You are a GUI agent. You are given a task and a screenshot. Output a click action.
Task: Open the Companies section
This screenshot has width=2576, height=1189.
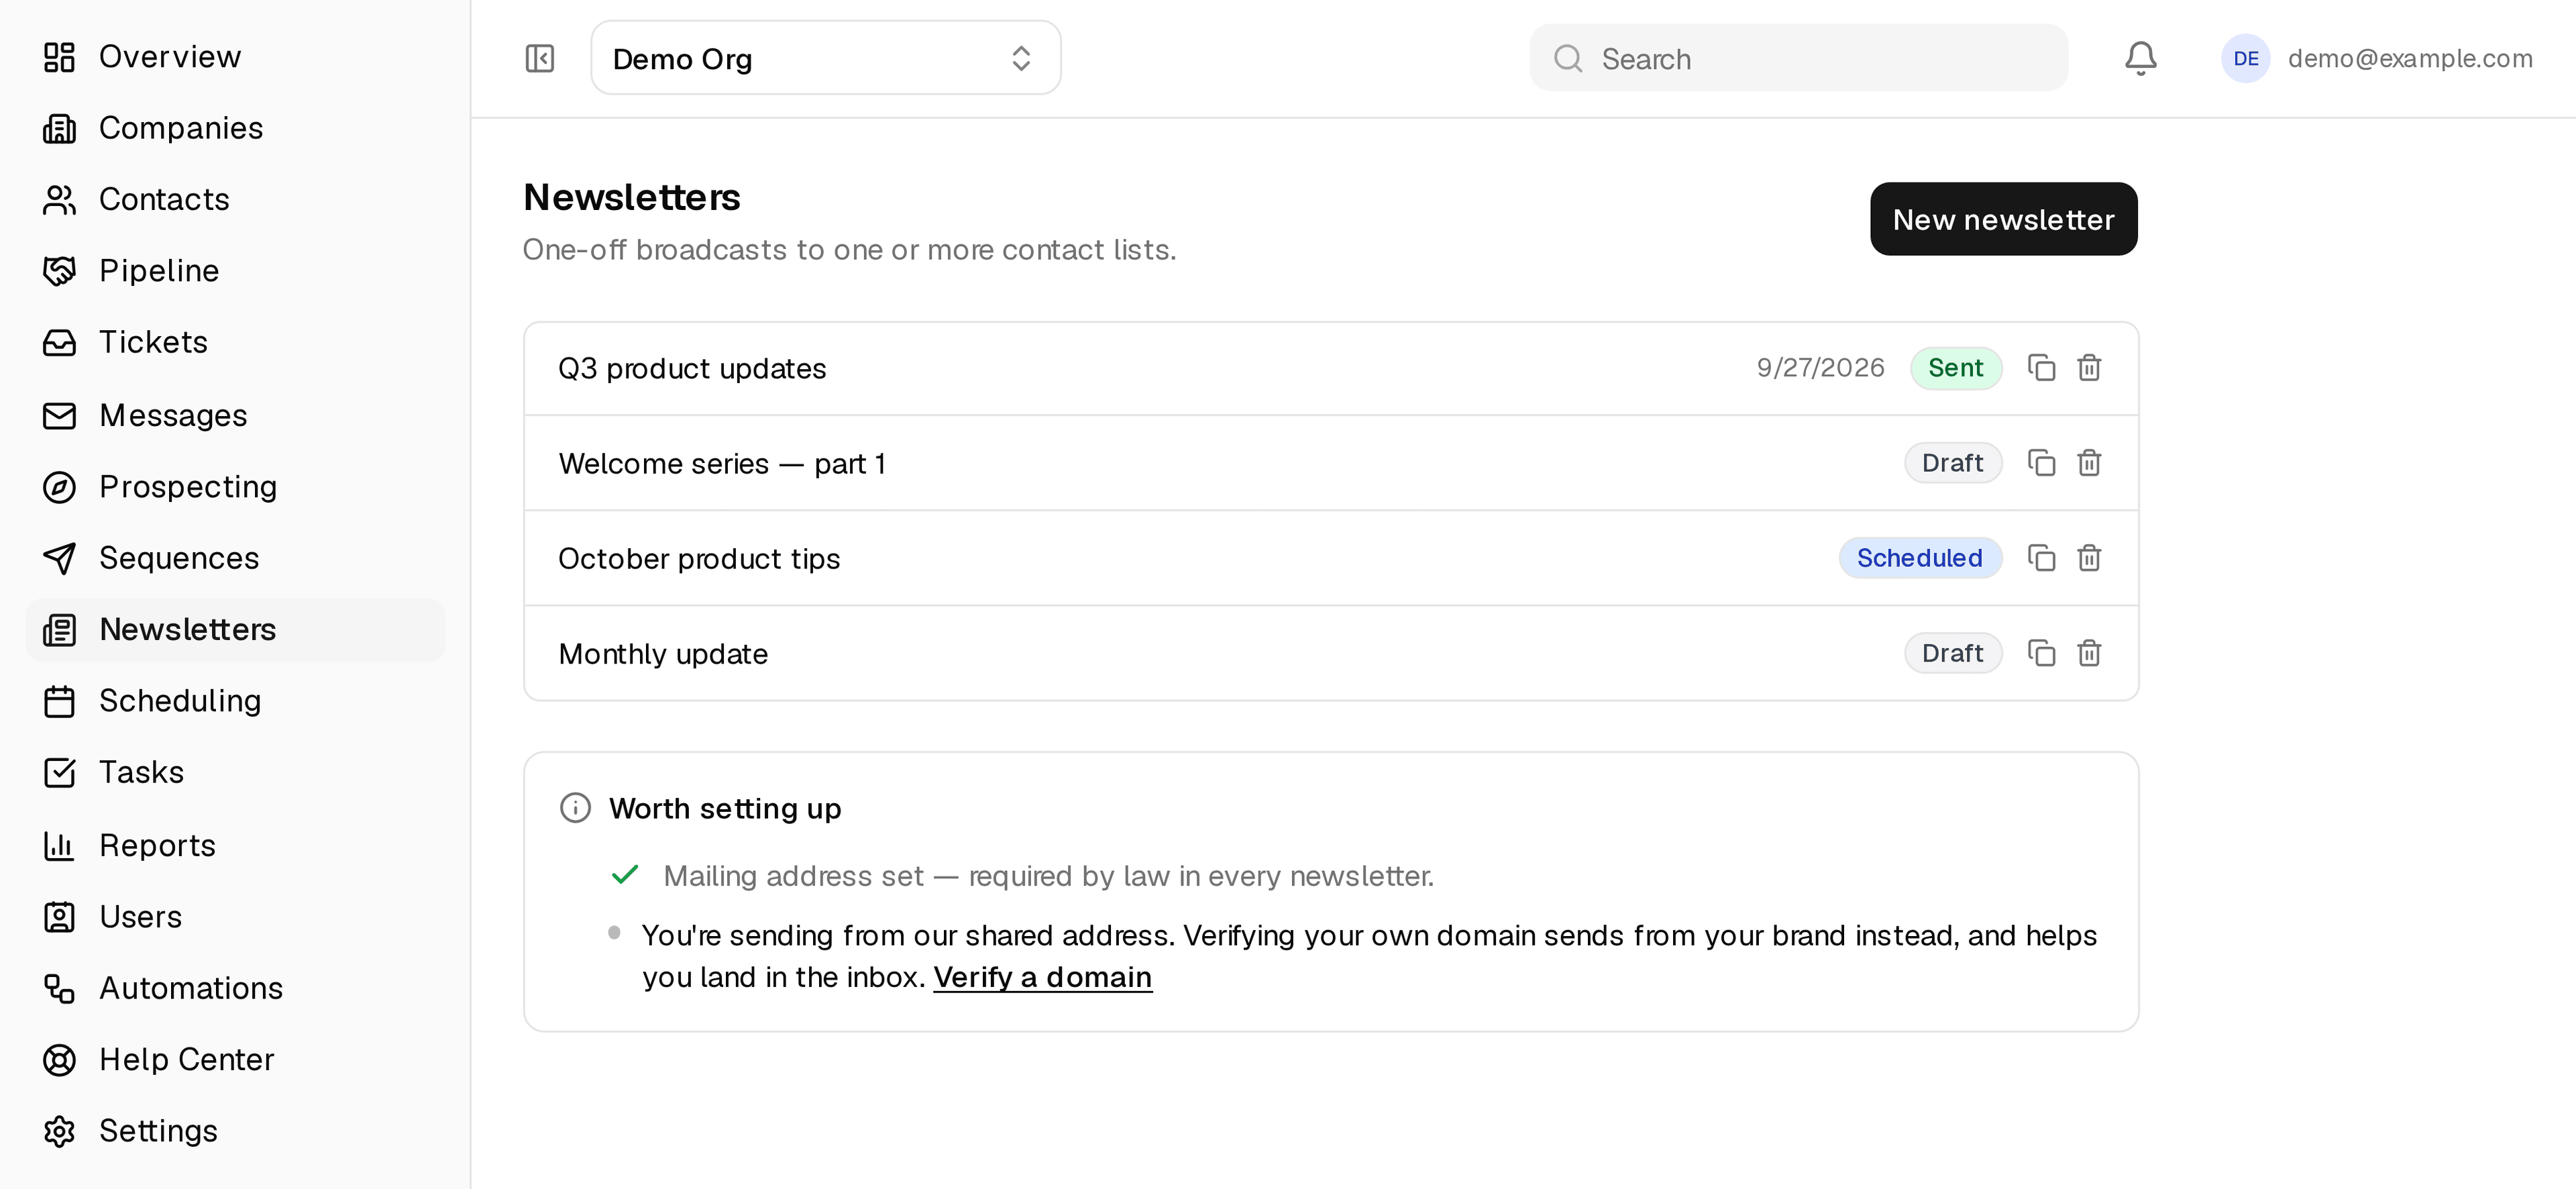click(235, 128)
